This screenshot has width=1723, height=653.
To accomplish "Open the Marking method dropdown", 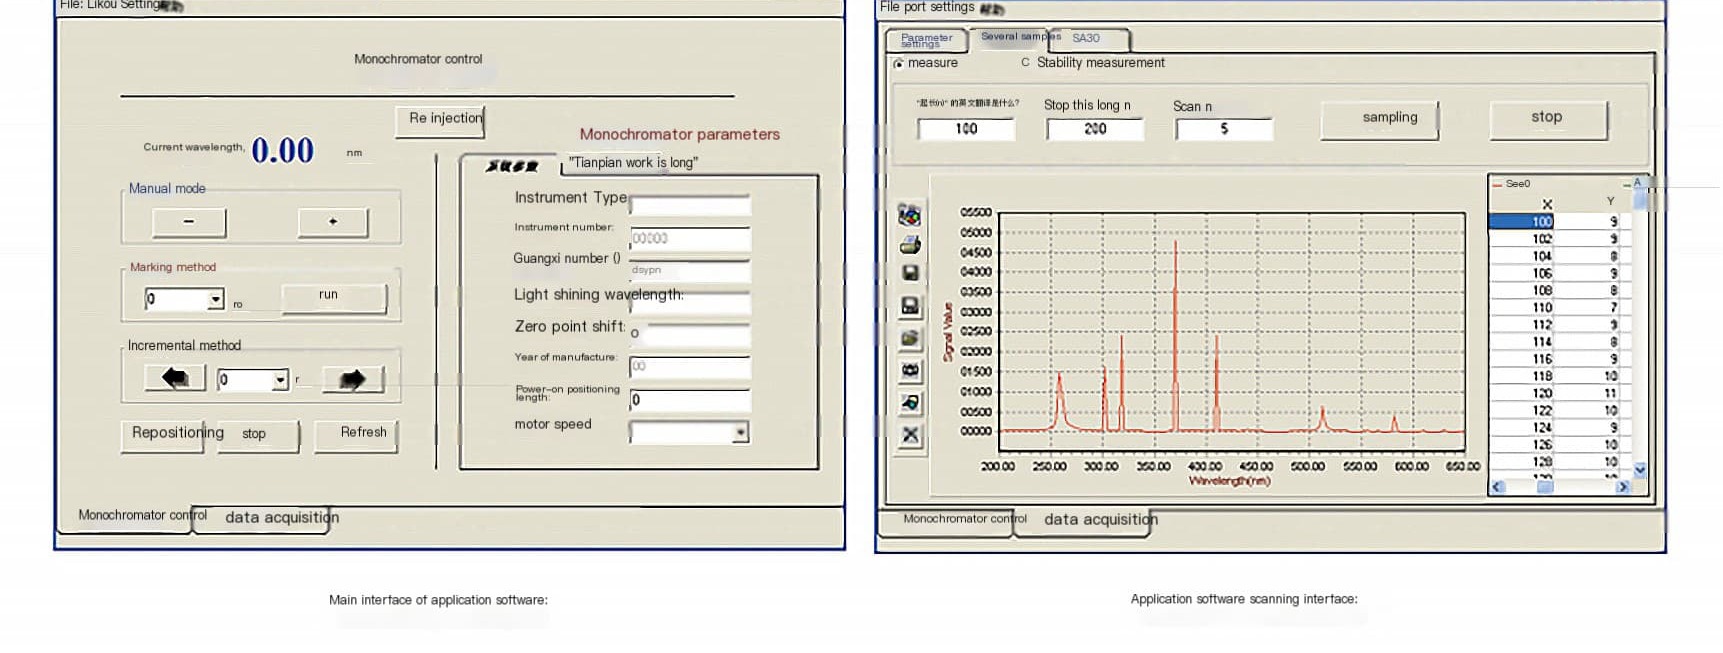I will coord(215,299).
